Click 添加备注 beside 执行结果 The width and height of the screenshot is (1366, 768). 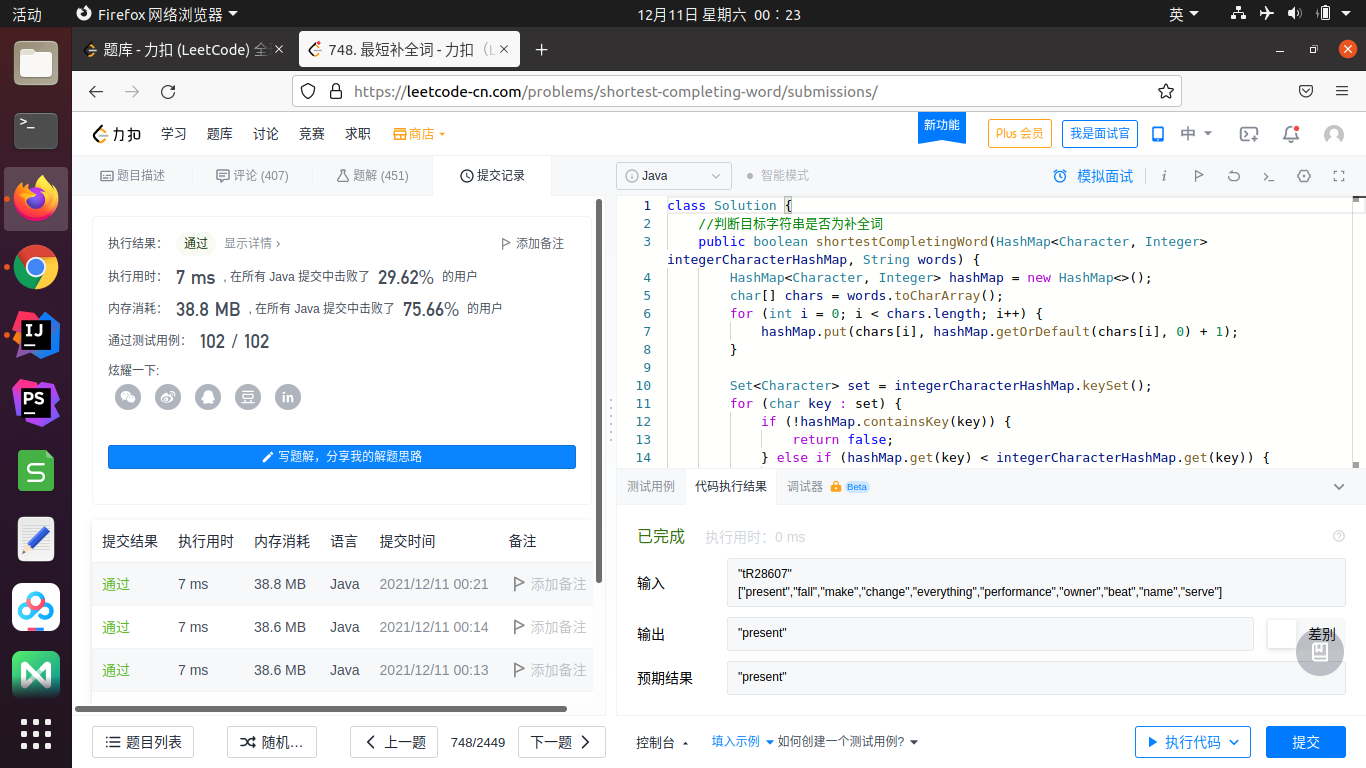coord(532,243)
